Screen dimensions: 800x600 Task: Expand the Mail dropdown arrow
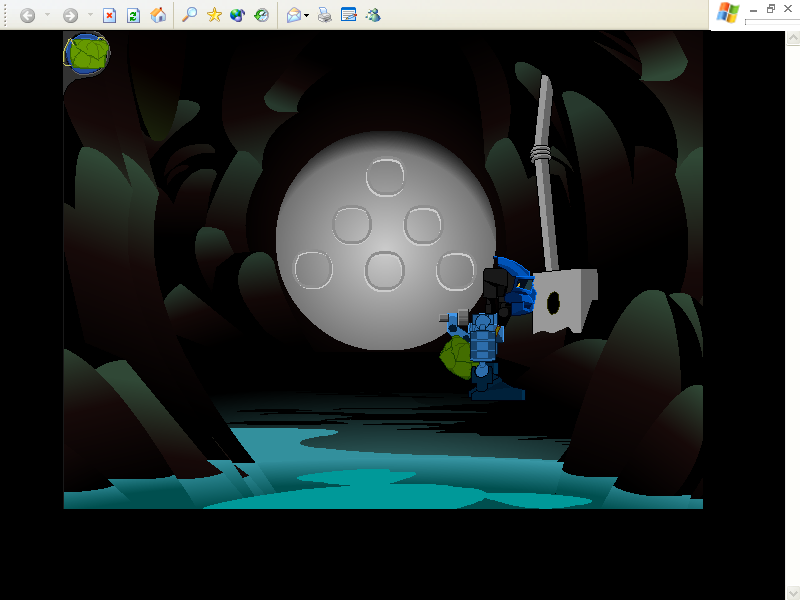(x=306, y=15)
